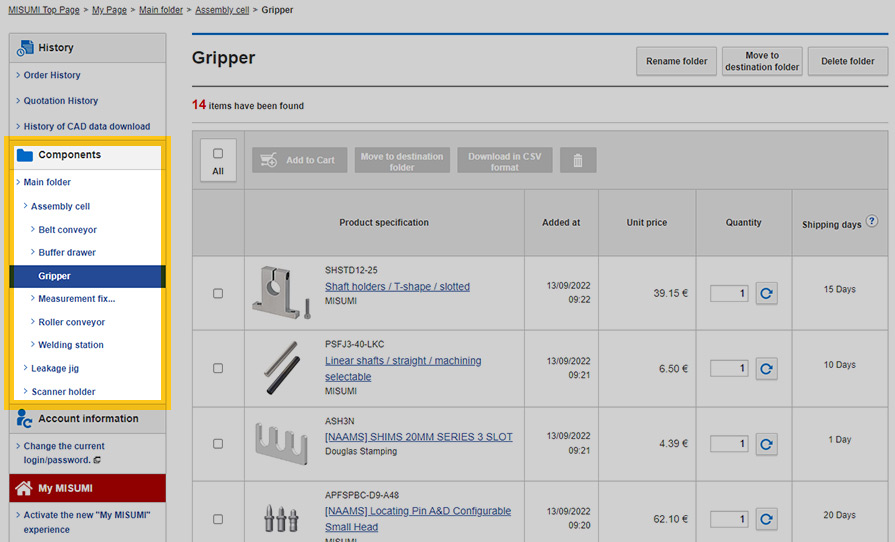Select the NAAMS Shims 20MM row checkbox
The height and width of the screenshot is (542, 895).
pos(218,443)
